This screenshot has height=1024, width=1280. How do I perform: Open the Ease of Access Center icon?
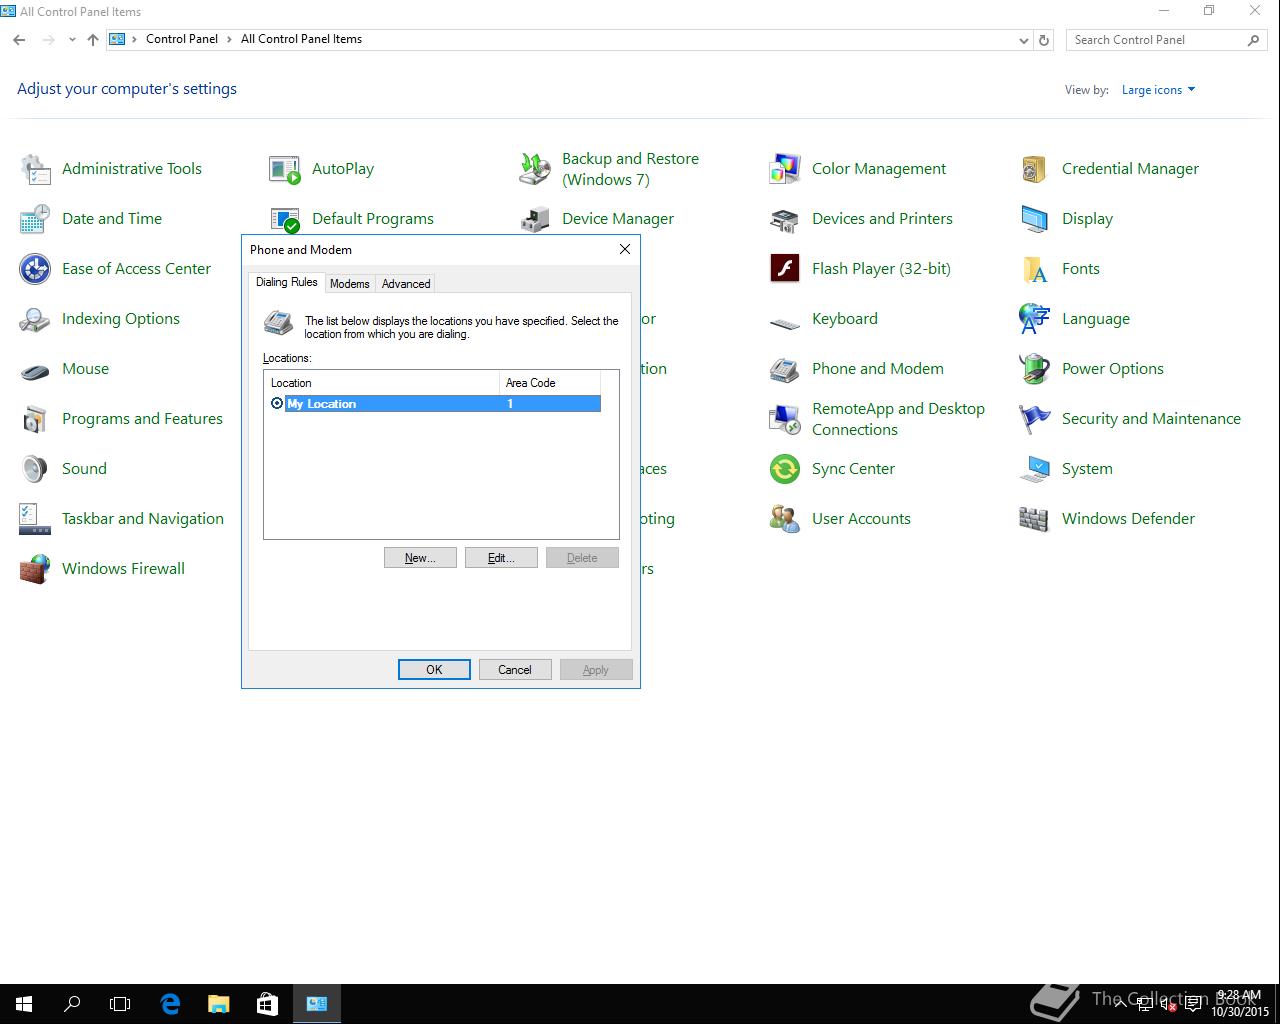(x=35, y=269)
